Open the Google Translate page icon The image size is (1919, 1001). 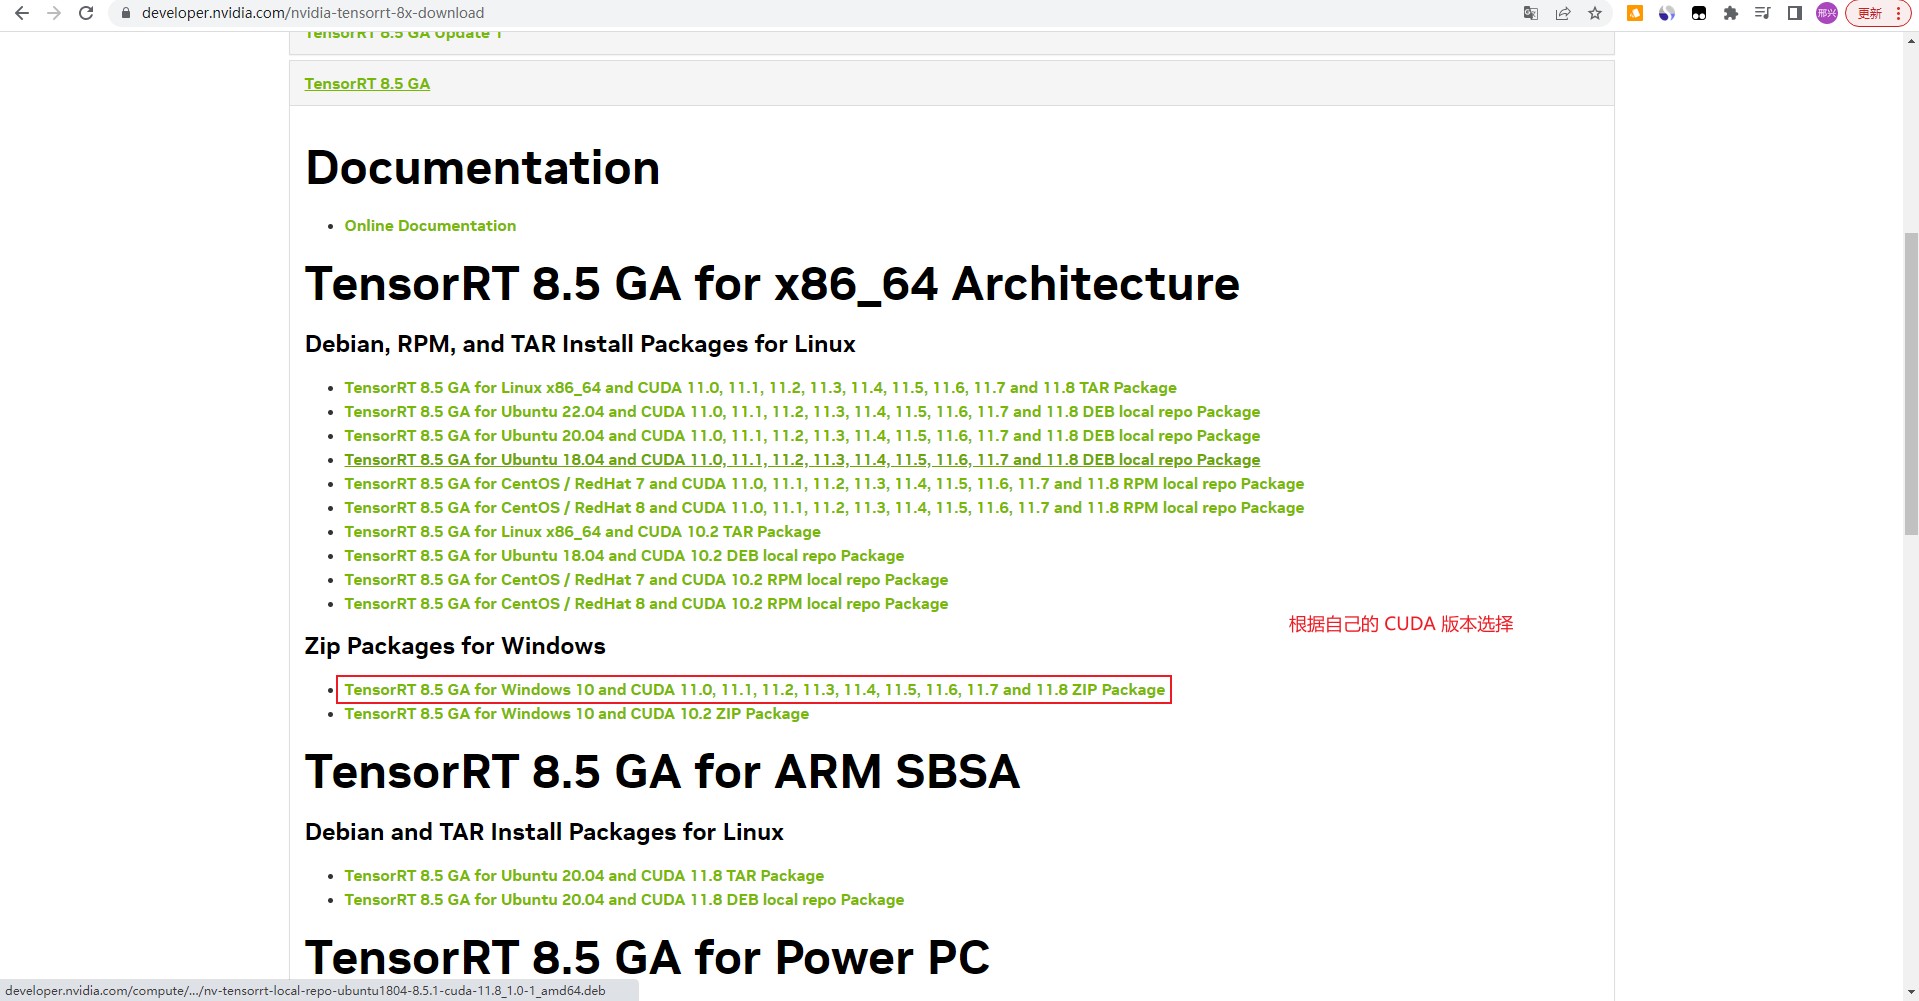coord(1531,13)
